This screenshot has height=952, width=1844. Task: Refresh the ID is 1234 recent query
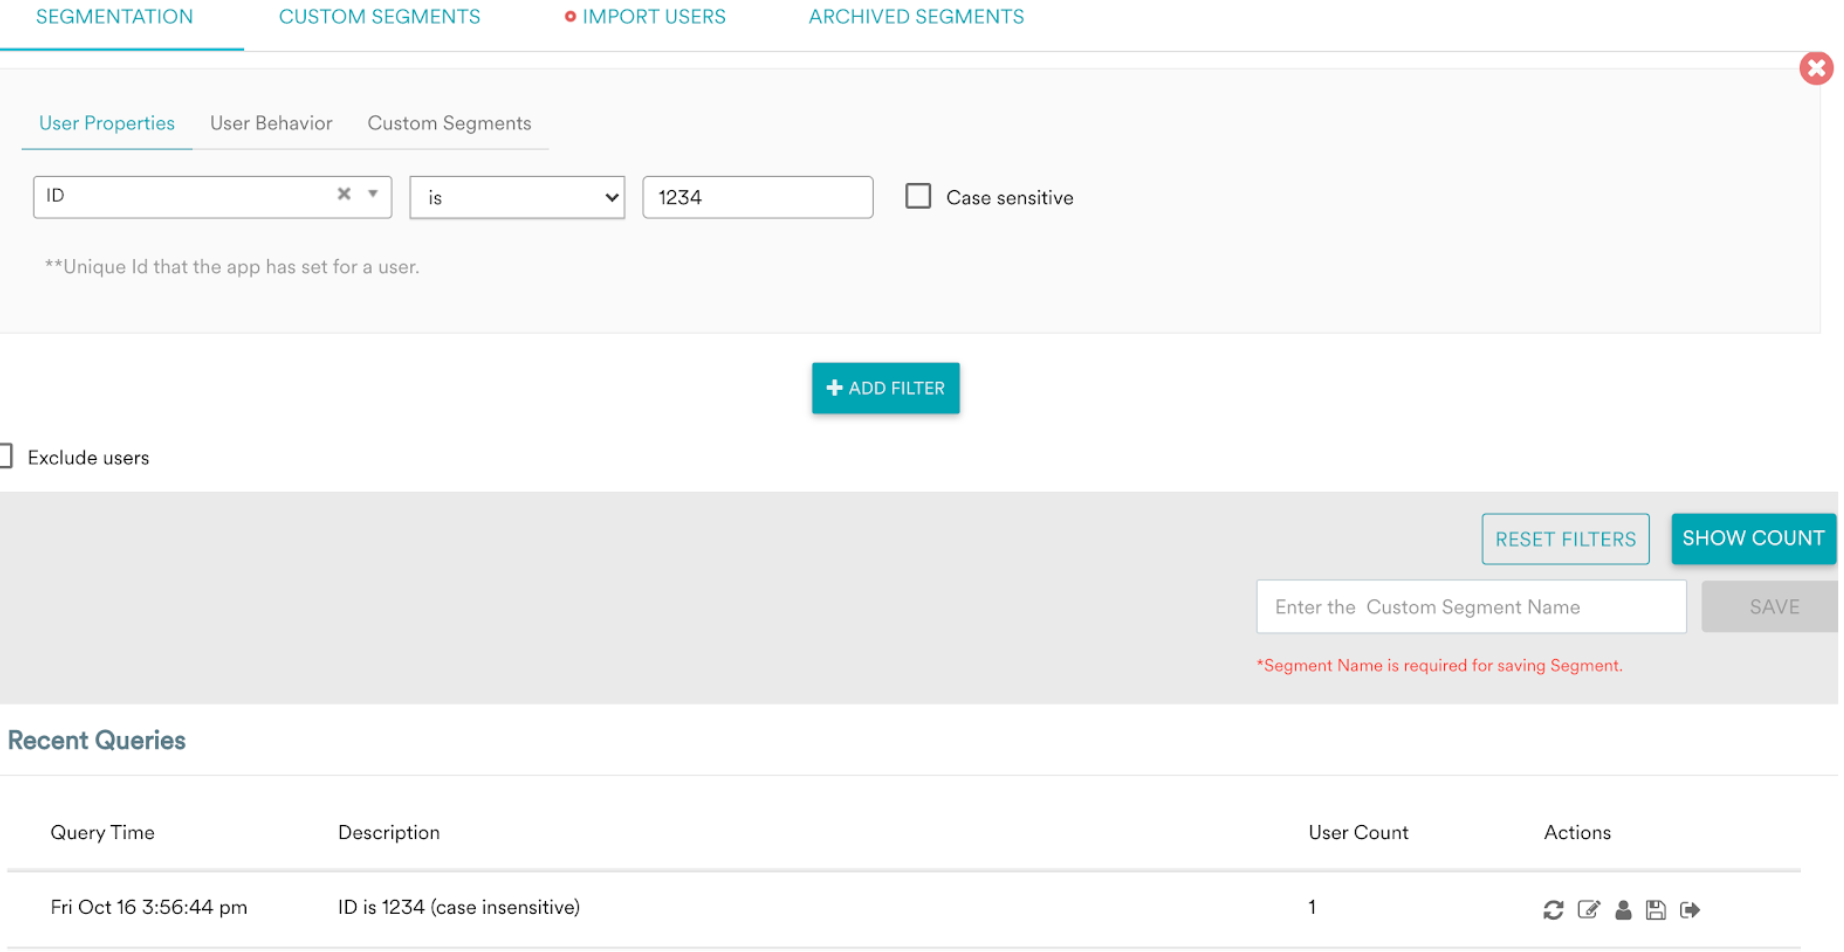(x=1552, y=909)
